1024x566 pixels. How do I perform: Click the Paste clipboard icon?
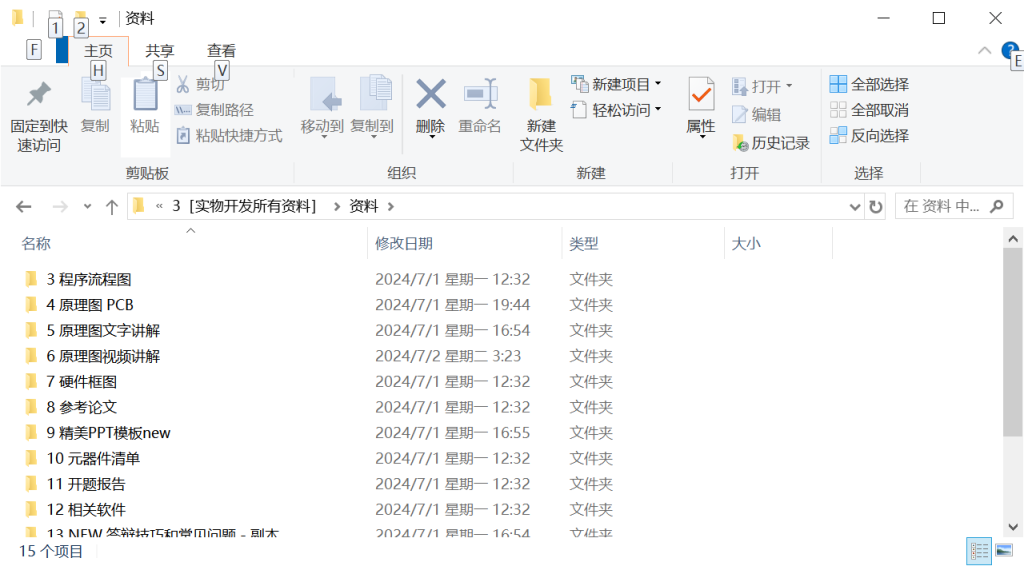145,95
